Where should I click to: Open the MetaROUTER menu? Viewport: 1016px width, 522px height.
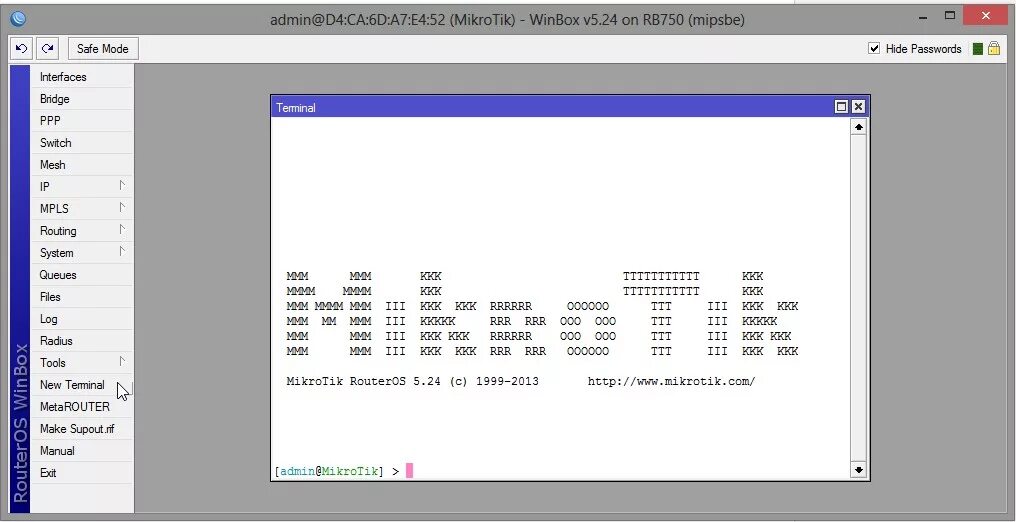[x=82, y=407]
